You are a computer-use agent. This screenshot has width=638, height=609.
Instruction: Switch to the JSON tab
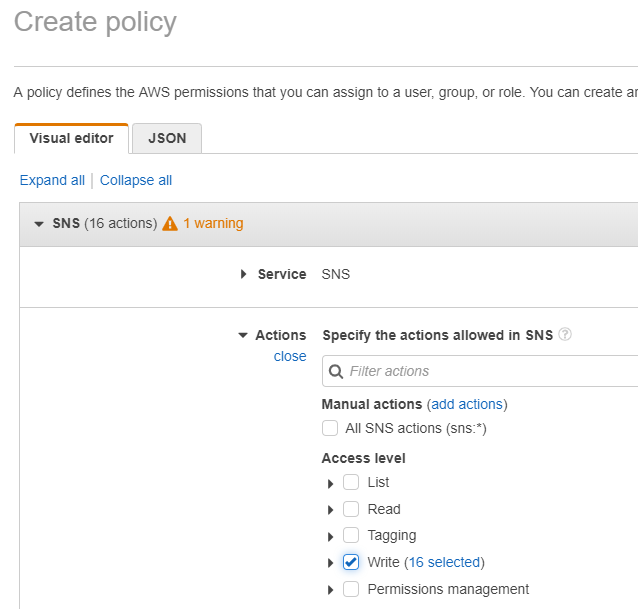(167, 138)
